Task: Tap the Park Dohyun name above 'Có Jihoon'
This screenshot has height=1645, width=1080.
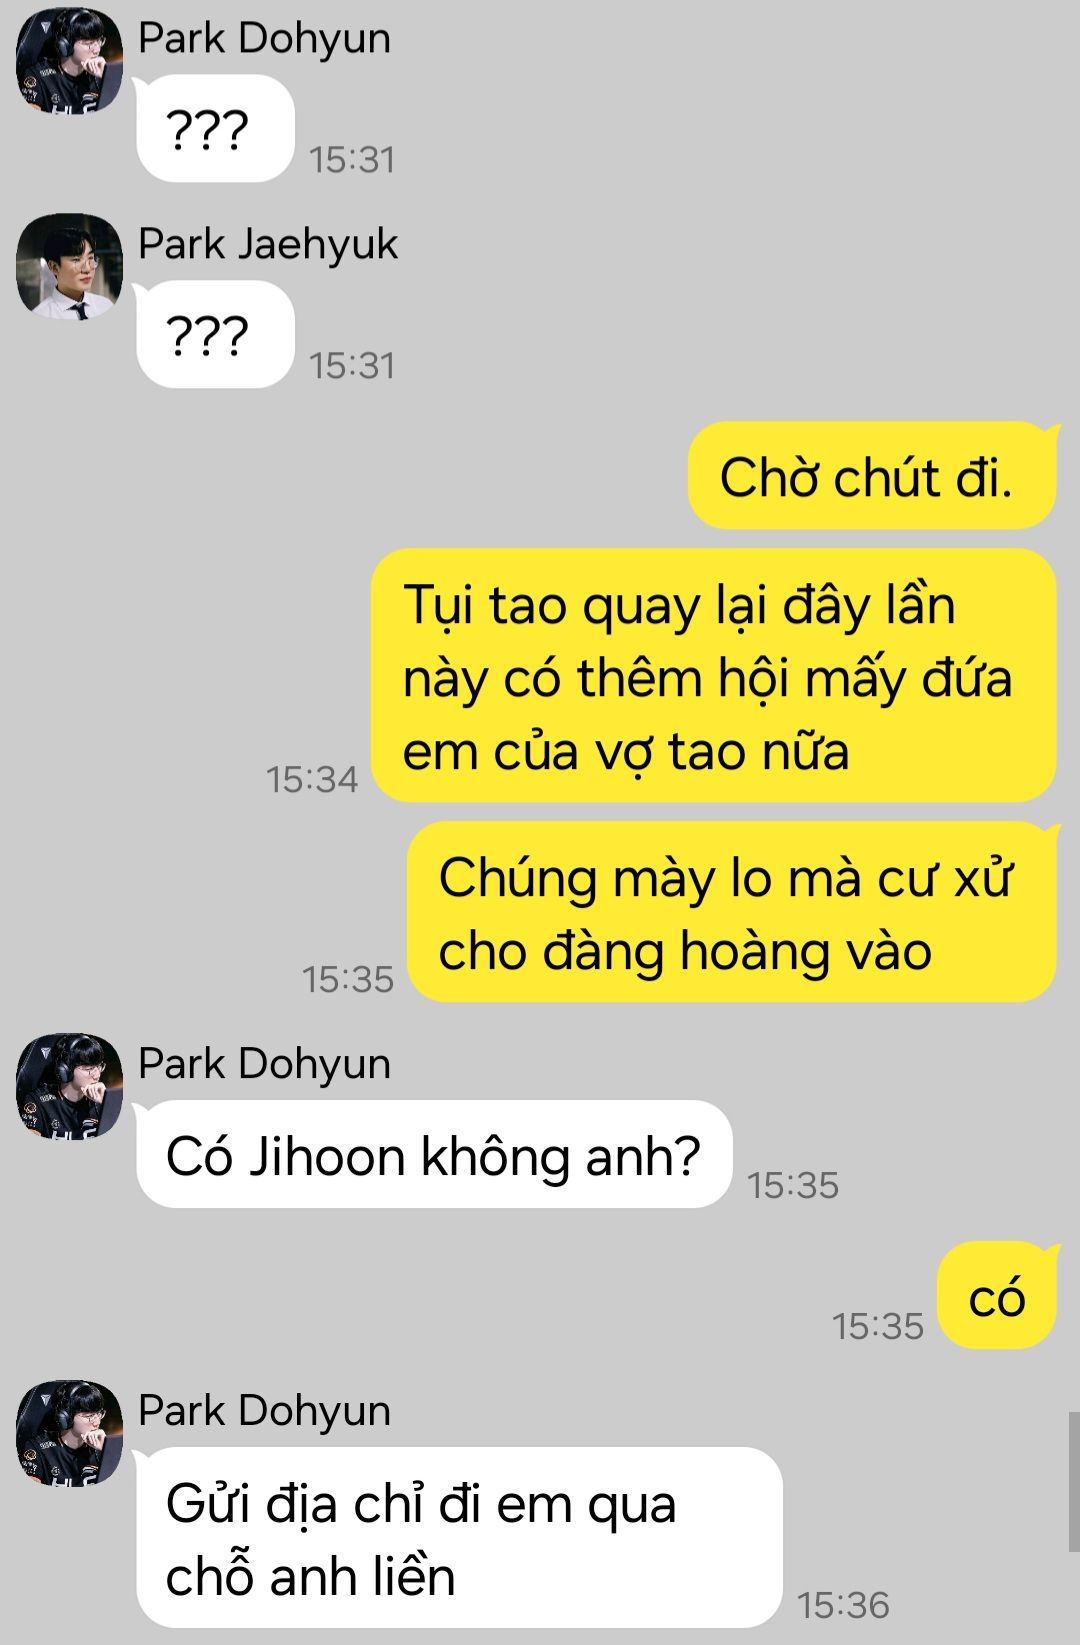Action: pyautogui.click(x=264, y=1064)
